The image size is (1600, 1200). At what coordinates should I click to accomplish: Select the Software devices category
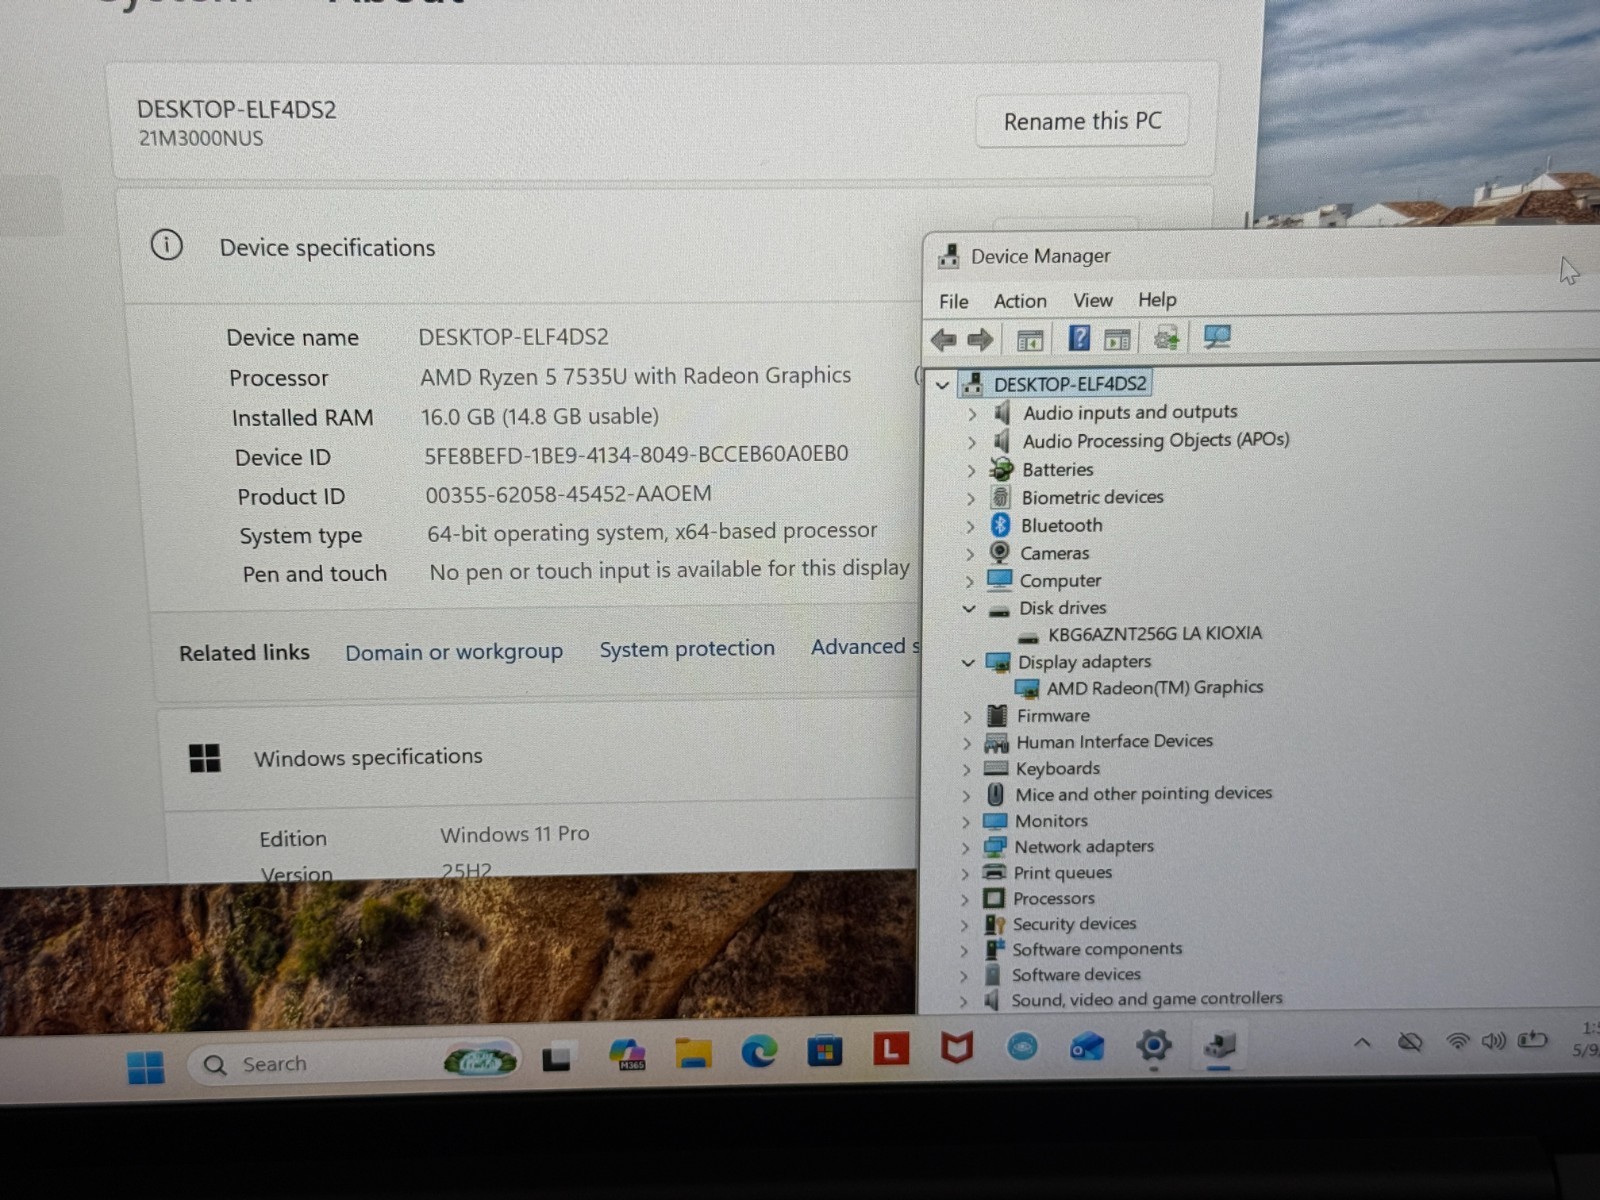click(1075, 975)
